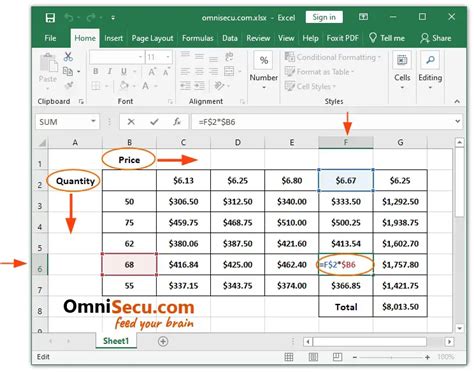Click the Redo arrow icon
This screenshot has height=372, width=474.
tap(91, 17)
